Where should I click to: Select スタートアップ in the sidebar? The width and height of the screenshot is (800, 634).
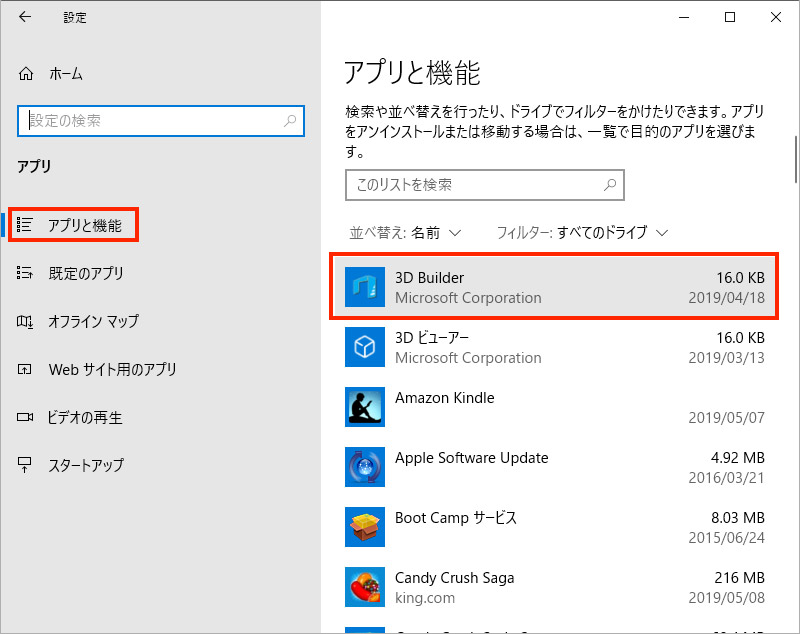(86, 465)
